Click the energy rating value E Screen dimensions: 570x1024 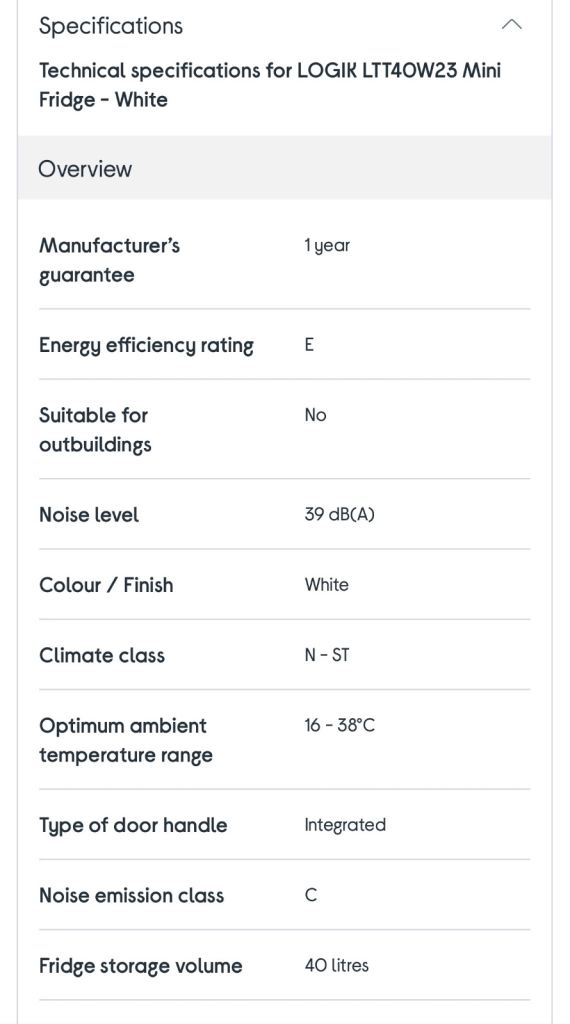309,344
